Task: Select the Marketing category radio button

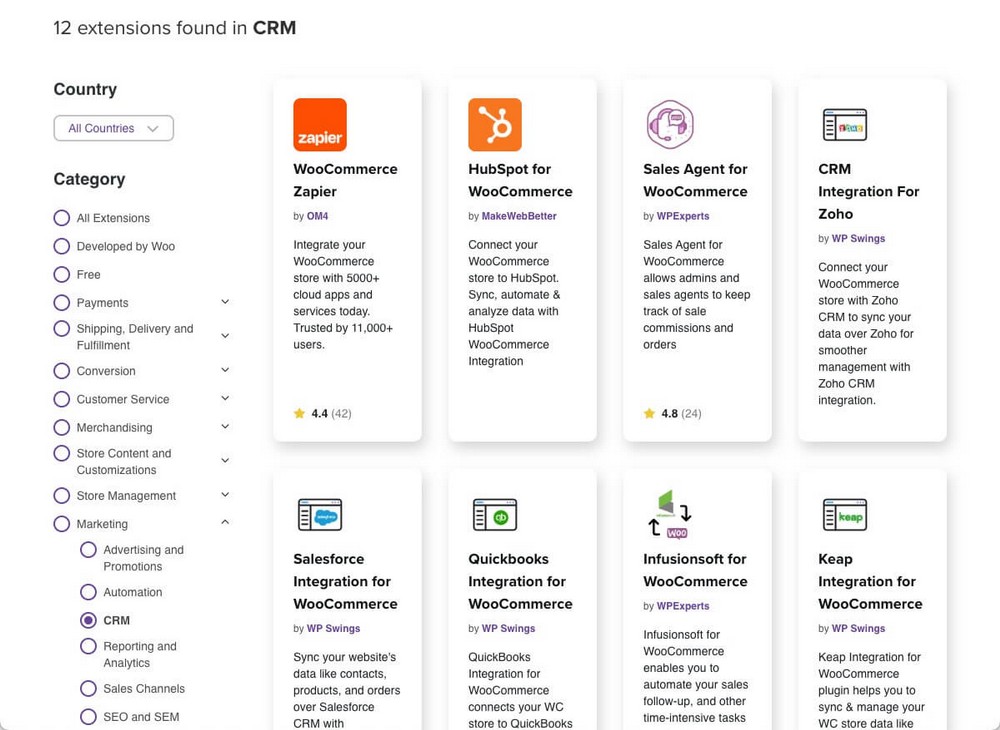Action: 62,524
